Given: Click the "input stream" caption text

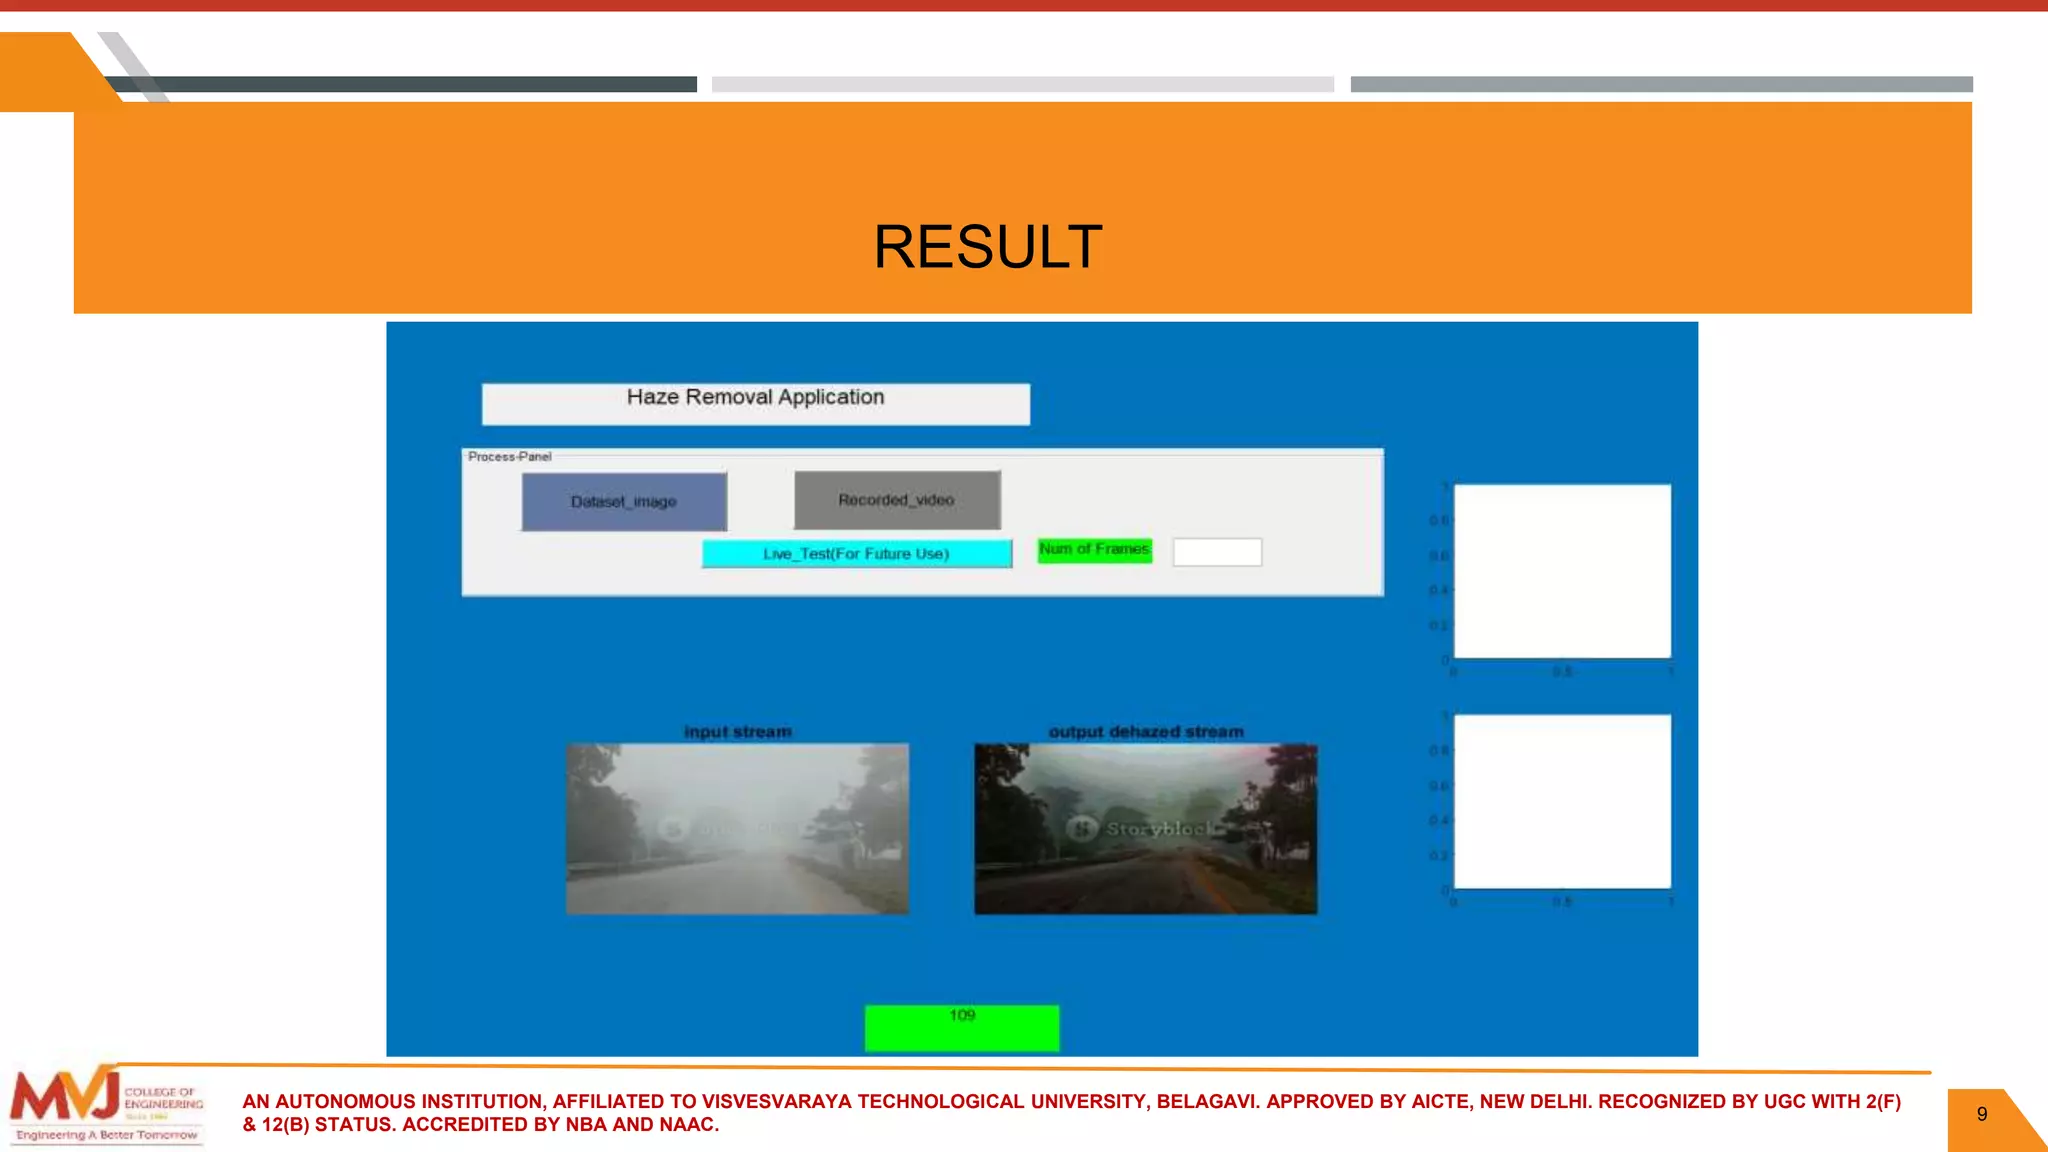Looking at the screenshot, I should [x=737, y=732].
